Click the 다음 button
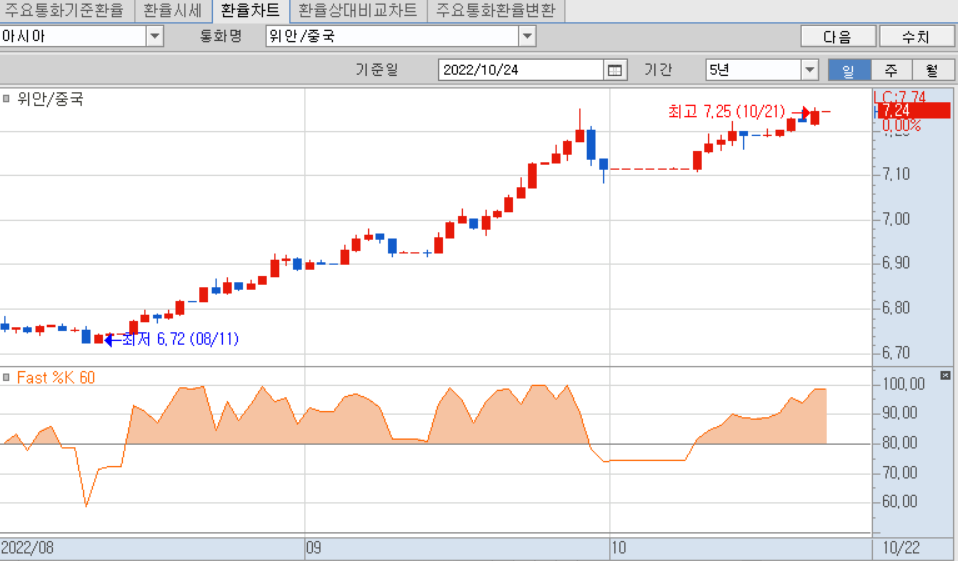Image resolution: width=958 pixels, height=561 pixels. [x=838, y=37]
